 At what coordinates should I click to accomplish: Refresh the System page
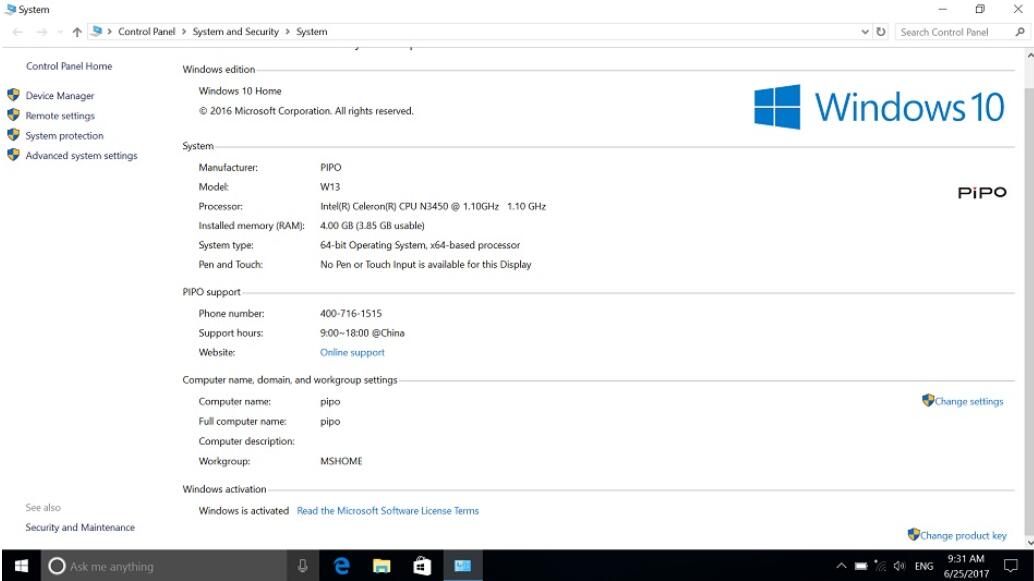(x=880, y=32)
